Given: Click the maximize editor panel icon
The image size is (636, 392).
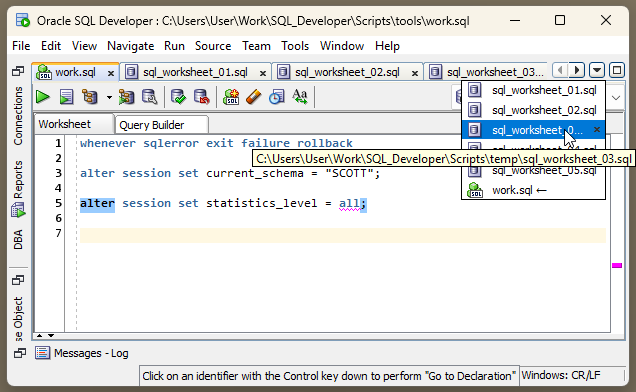Looking at the screenshot, I should pos(617,70).
